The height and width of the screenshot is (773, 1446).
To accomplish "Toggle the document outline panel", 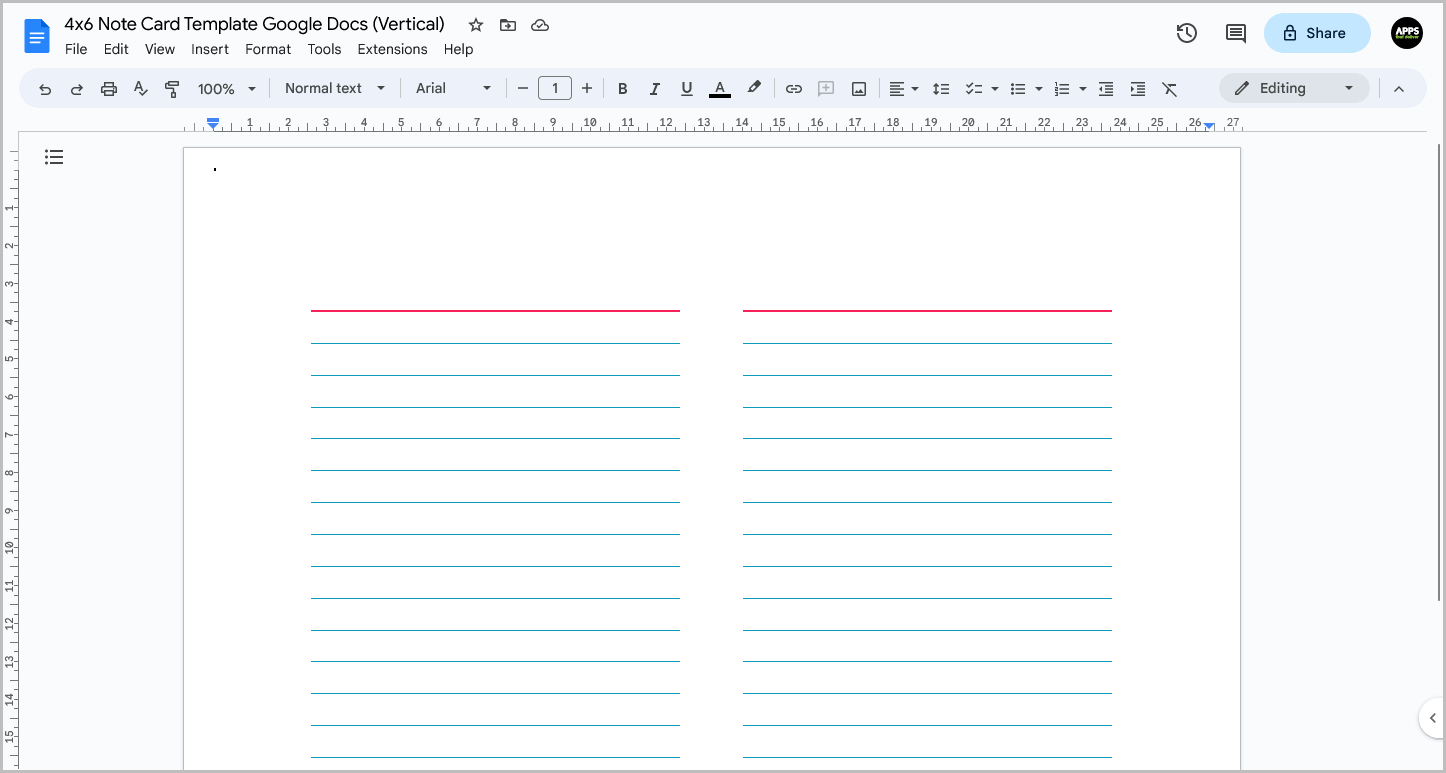I will point(54,157).
